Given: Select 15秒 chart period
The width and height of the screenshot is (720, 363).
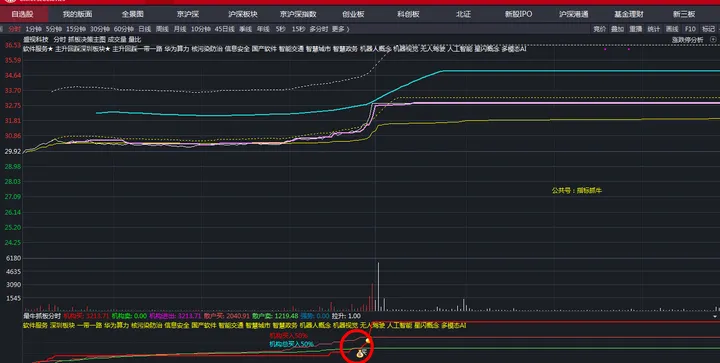Looking at the screenshot, I should (298, 29).
